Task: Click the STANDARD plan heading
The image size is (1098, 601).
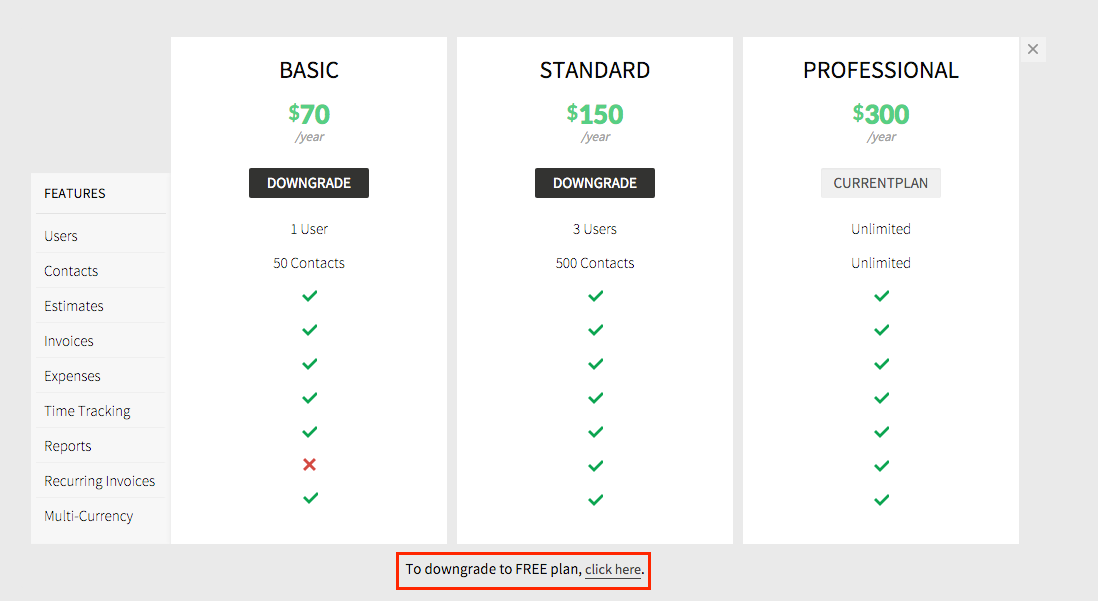Action: 595,70
